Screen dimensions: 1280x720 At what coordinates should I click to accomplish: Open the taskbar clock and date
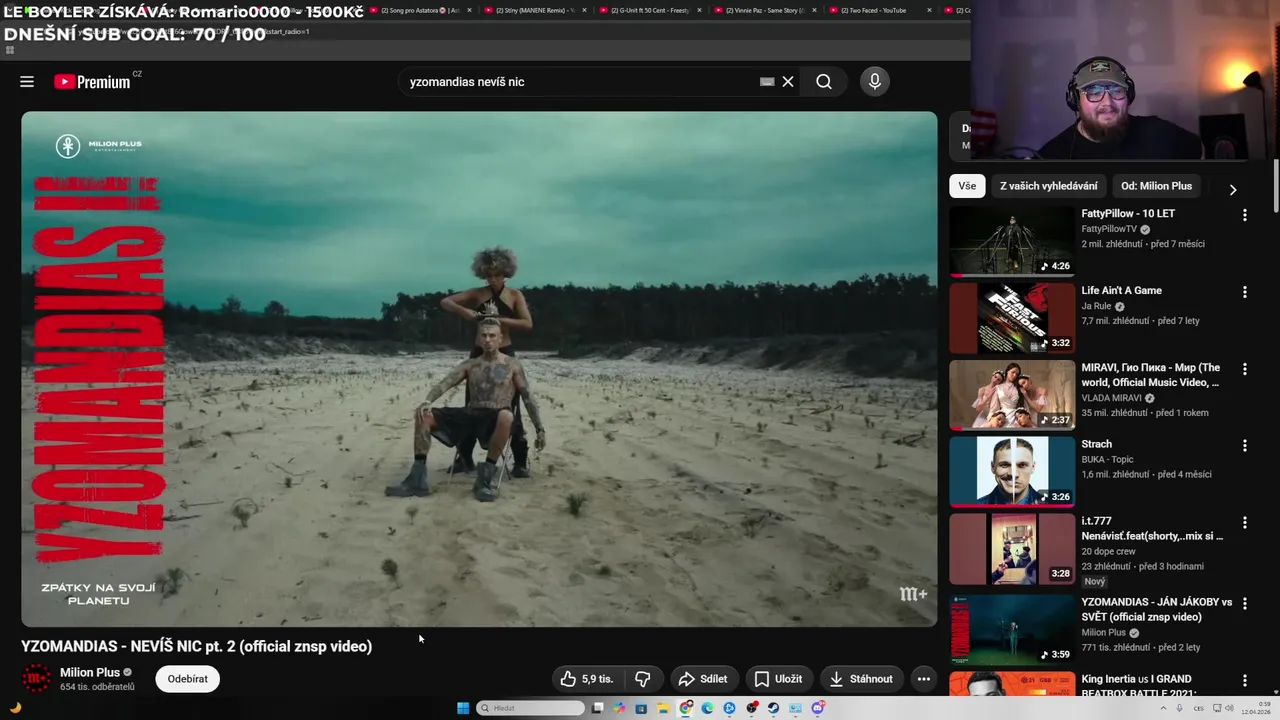(x=1257, y=708)
